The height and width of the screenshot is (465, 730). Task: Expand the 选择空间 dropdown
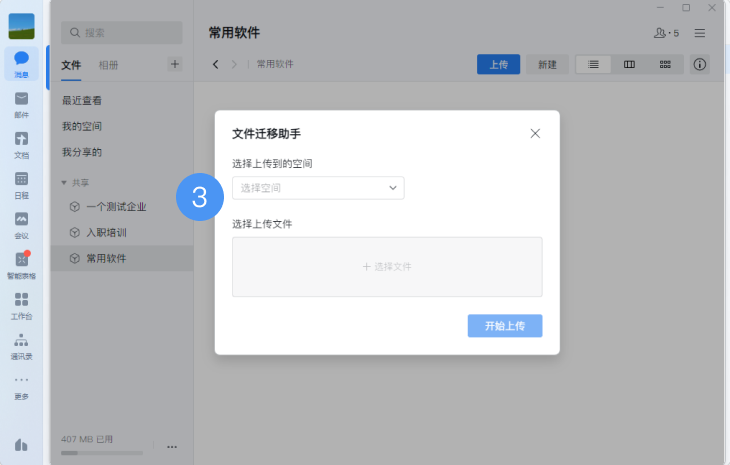[318, 188]
